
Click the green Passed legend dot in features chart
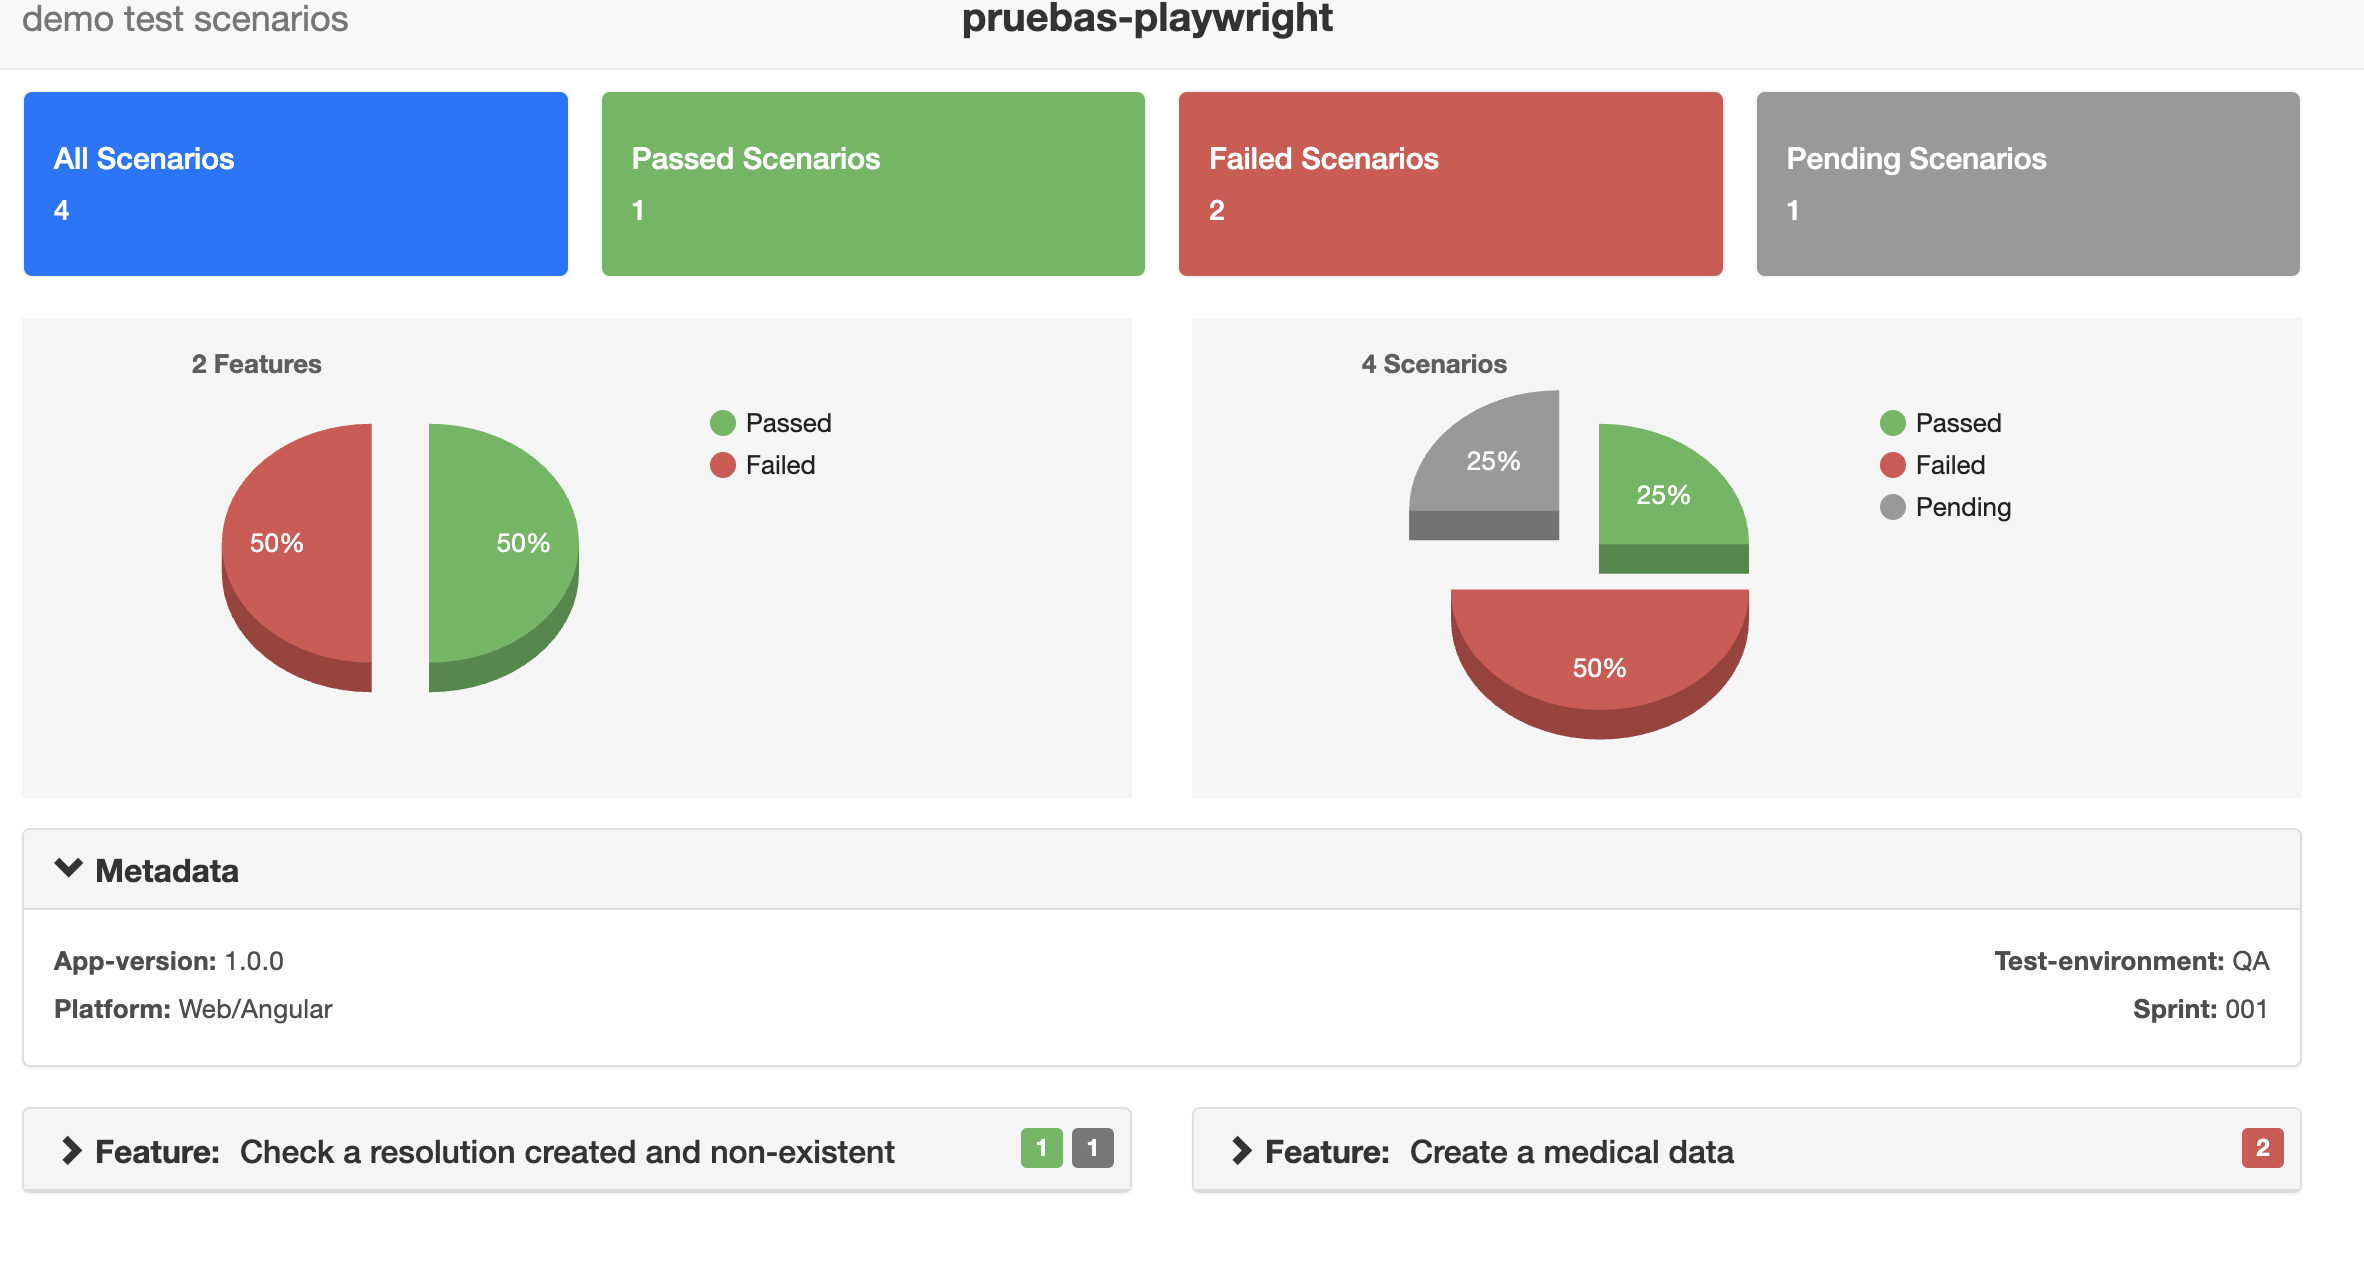click(723, 422)
